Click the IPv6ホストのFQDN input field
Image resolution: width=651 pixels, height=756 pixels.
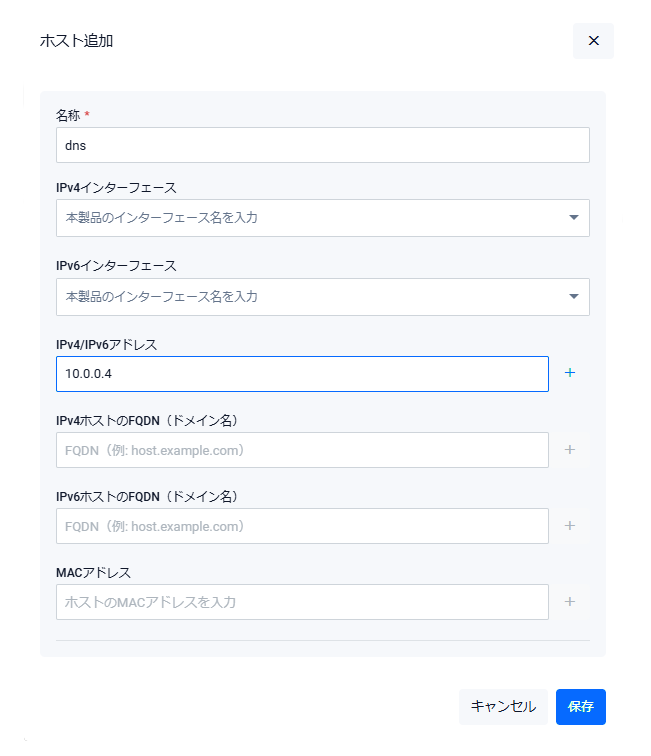(x=302, y=526)
